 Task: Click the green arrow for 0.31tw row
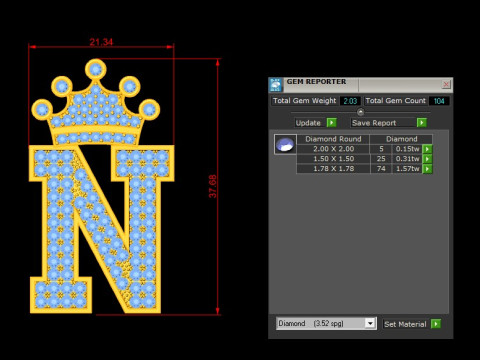tap(427, 159)
